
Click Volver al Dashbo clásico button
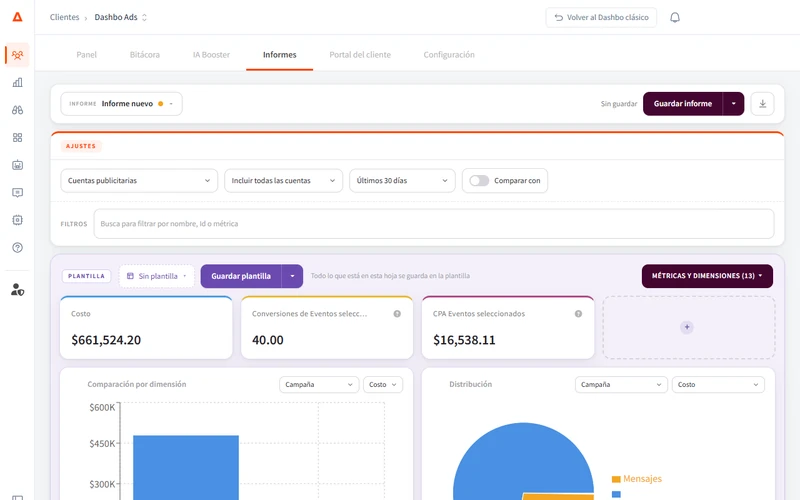coord(601,17)
